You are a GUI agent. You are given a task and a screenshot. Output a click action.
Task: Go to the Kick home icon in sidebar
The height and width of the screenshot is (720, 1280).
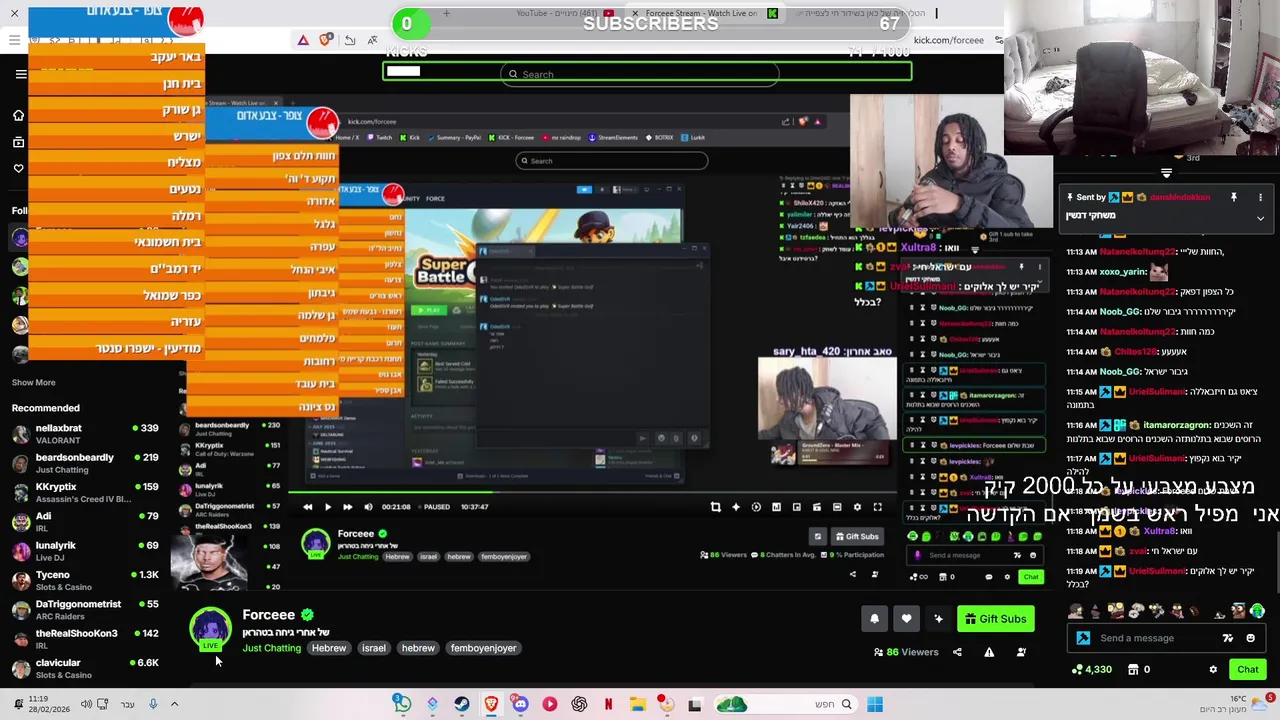[18, 115]
